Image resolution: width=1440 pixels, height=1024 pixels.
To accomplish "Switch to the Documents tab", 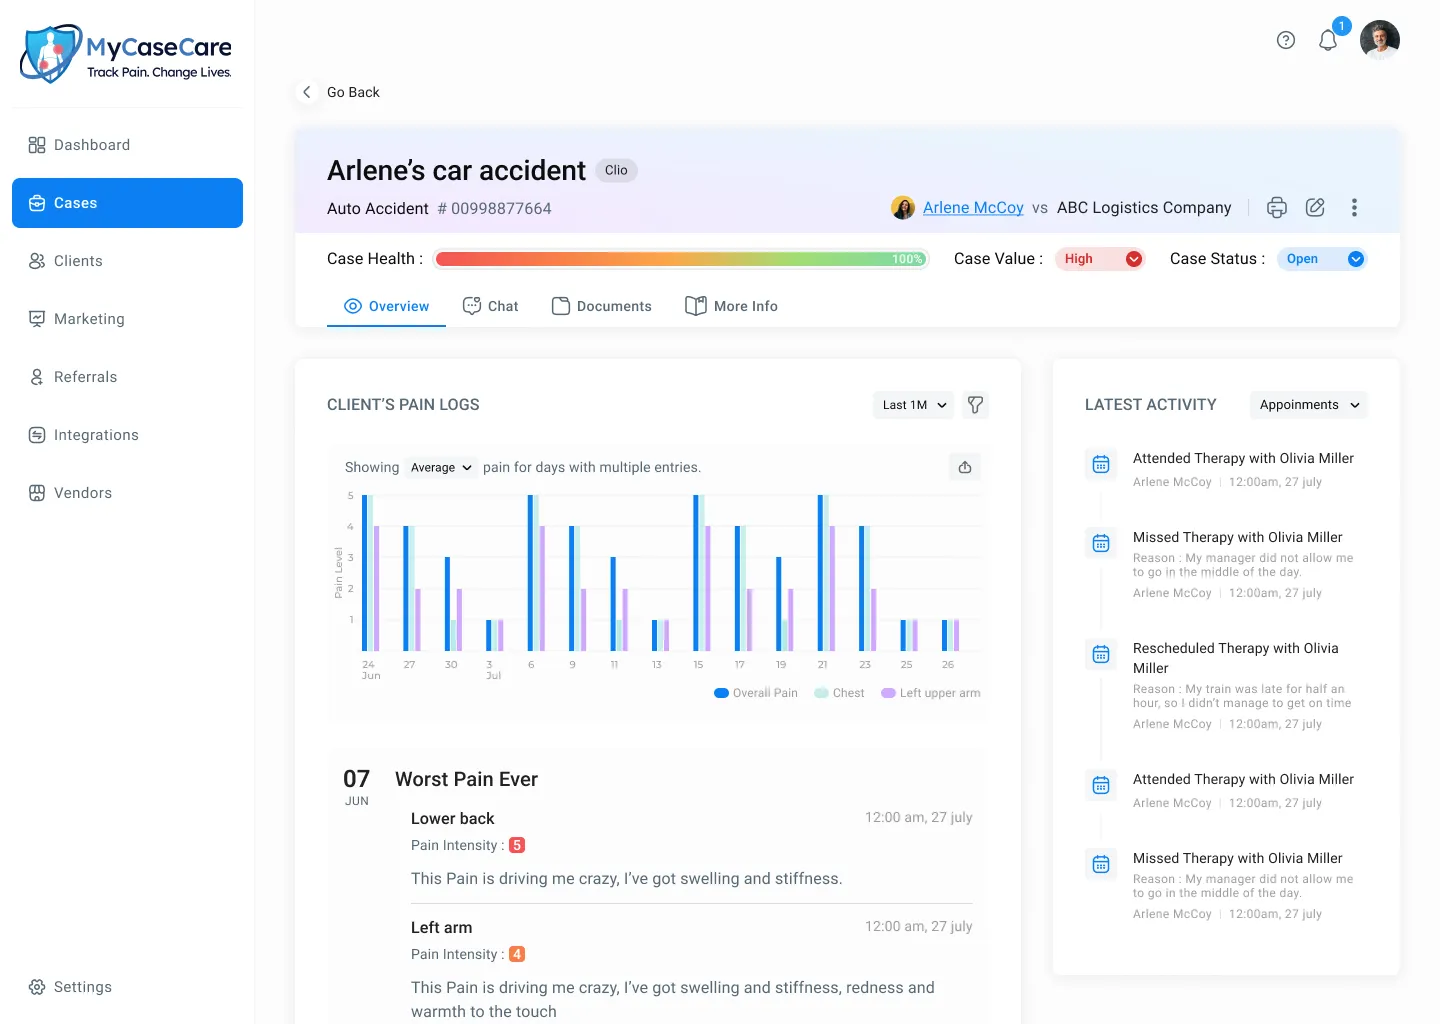I will click(x=601, y=306).
